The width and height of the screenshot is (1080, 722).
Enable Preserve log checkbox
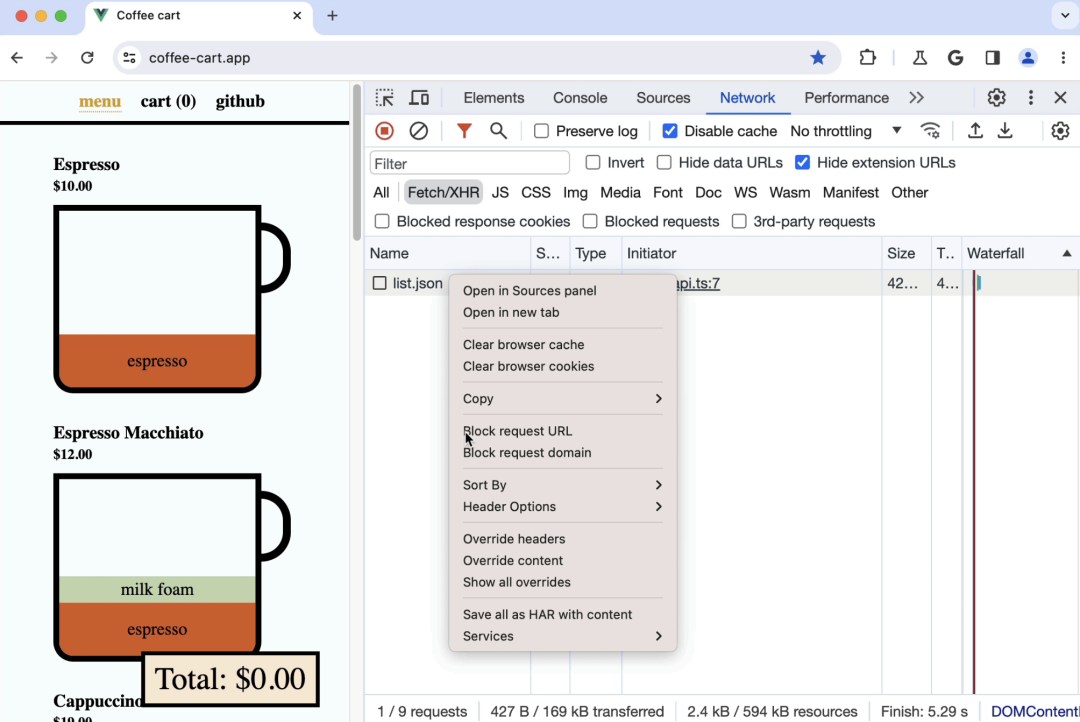[541, 131]
